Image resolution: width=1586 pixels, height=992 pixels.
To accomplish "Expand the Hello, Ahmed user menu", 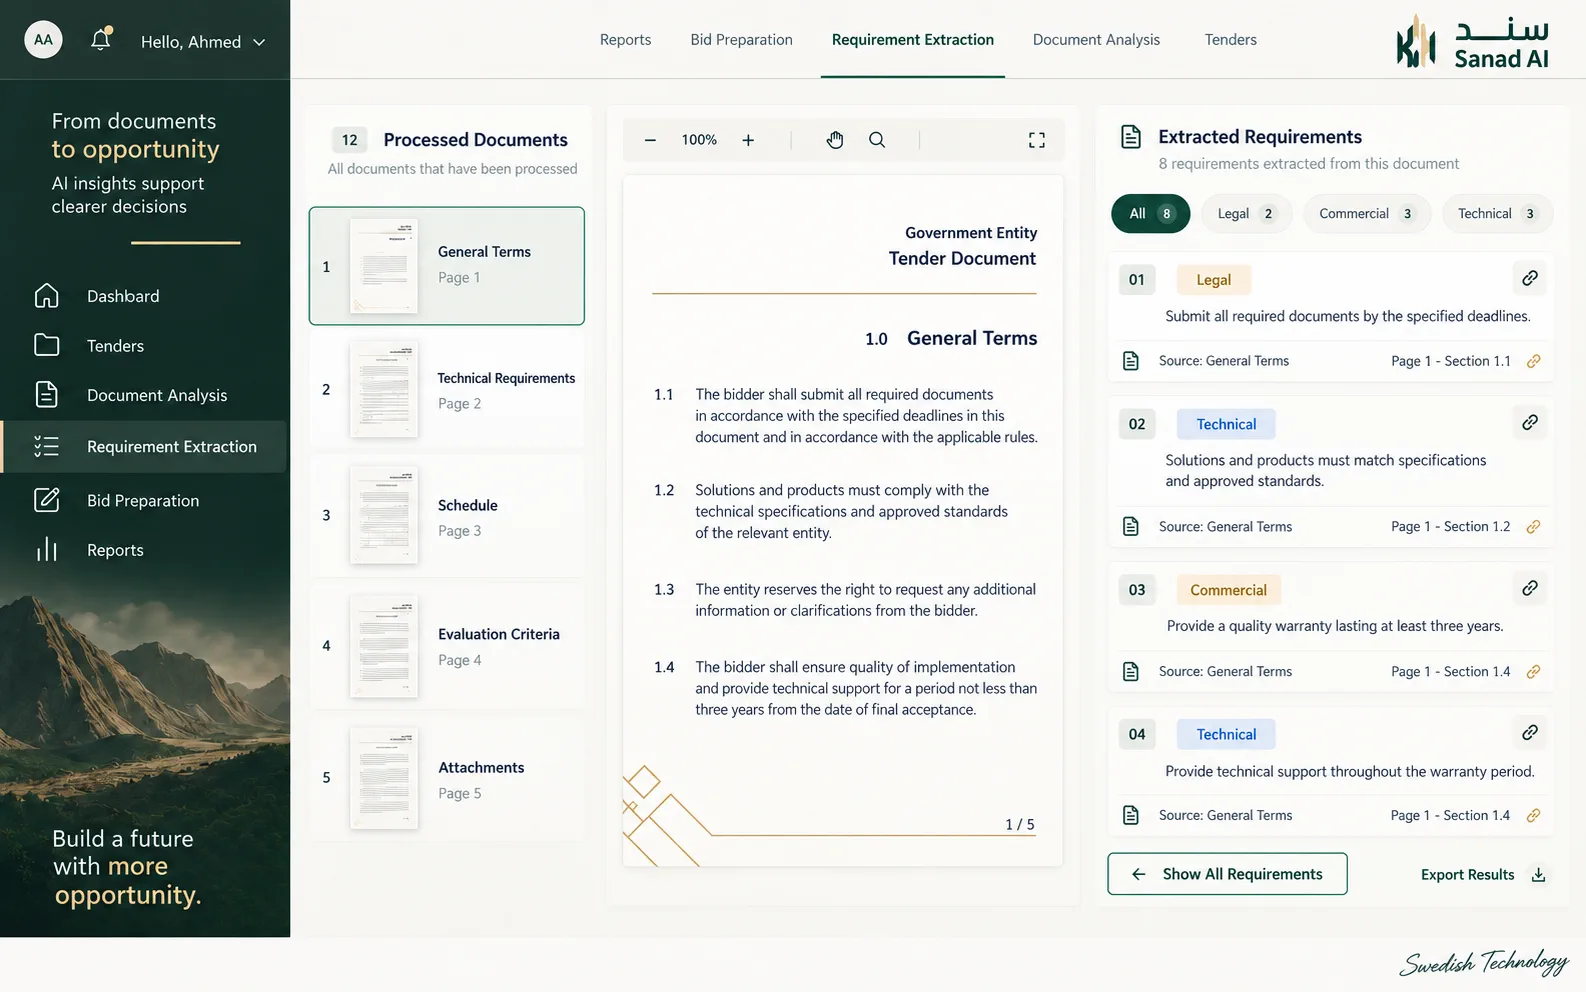I will 203,42.
